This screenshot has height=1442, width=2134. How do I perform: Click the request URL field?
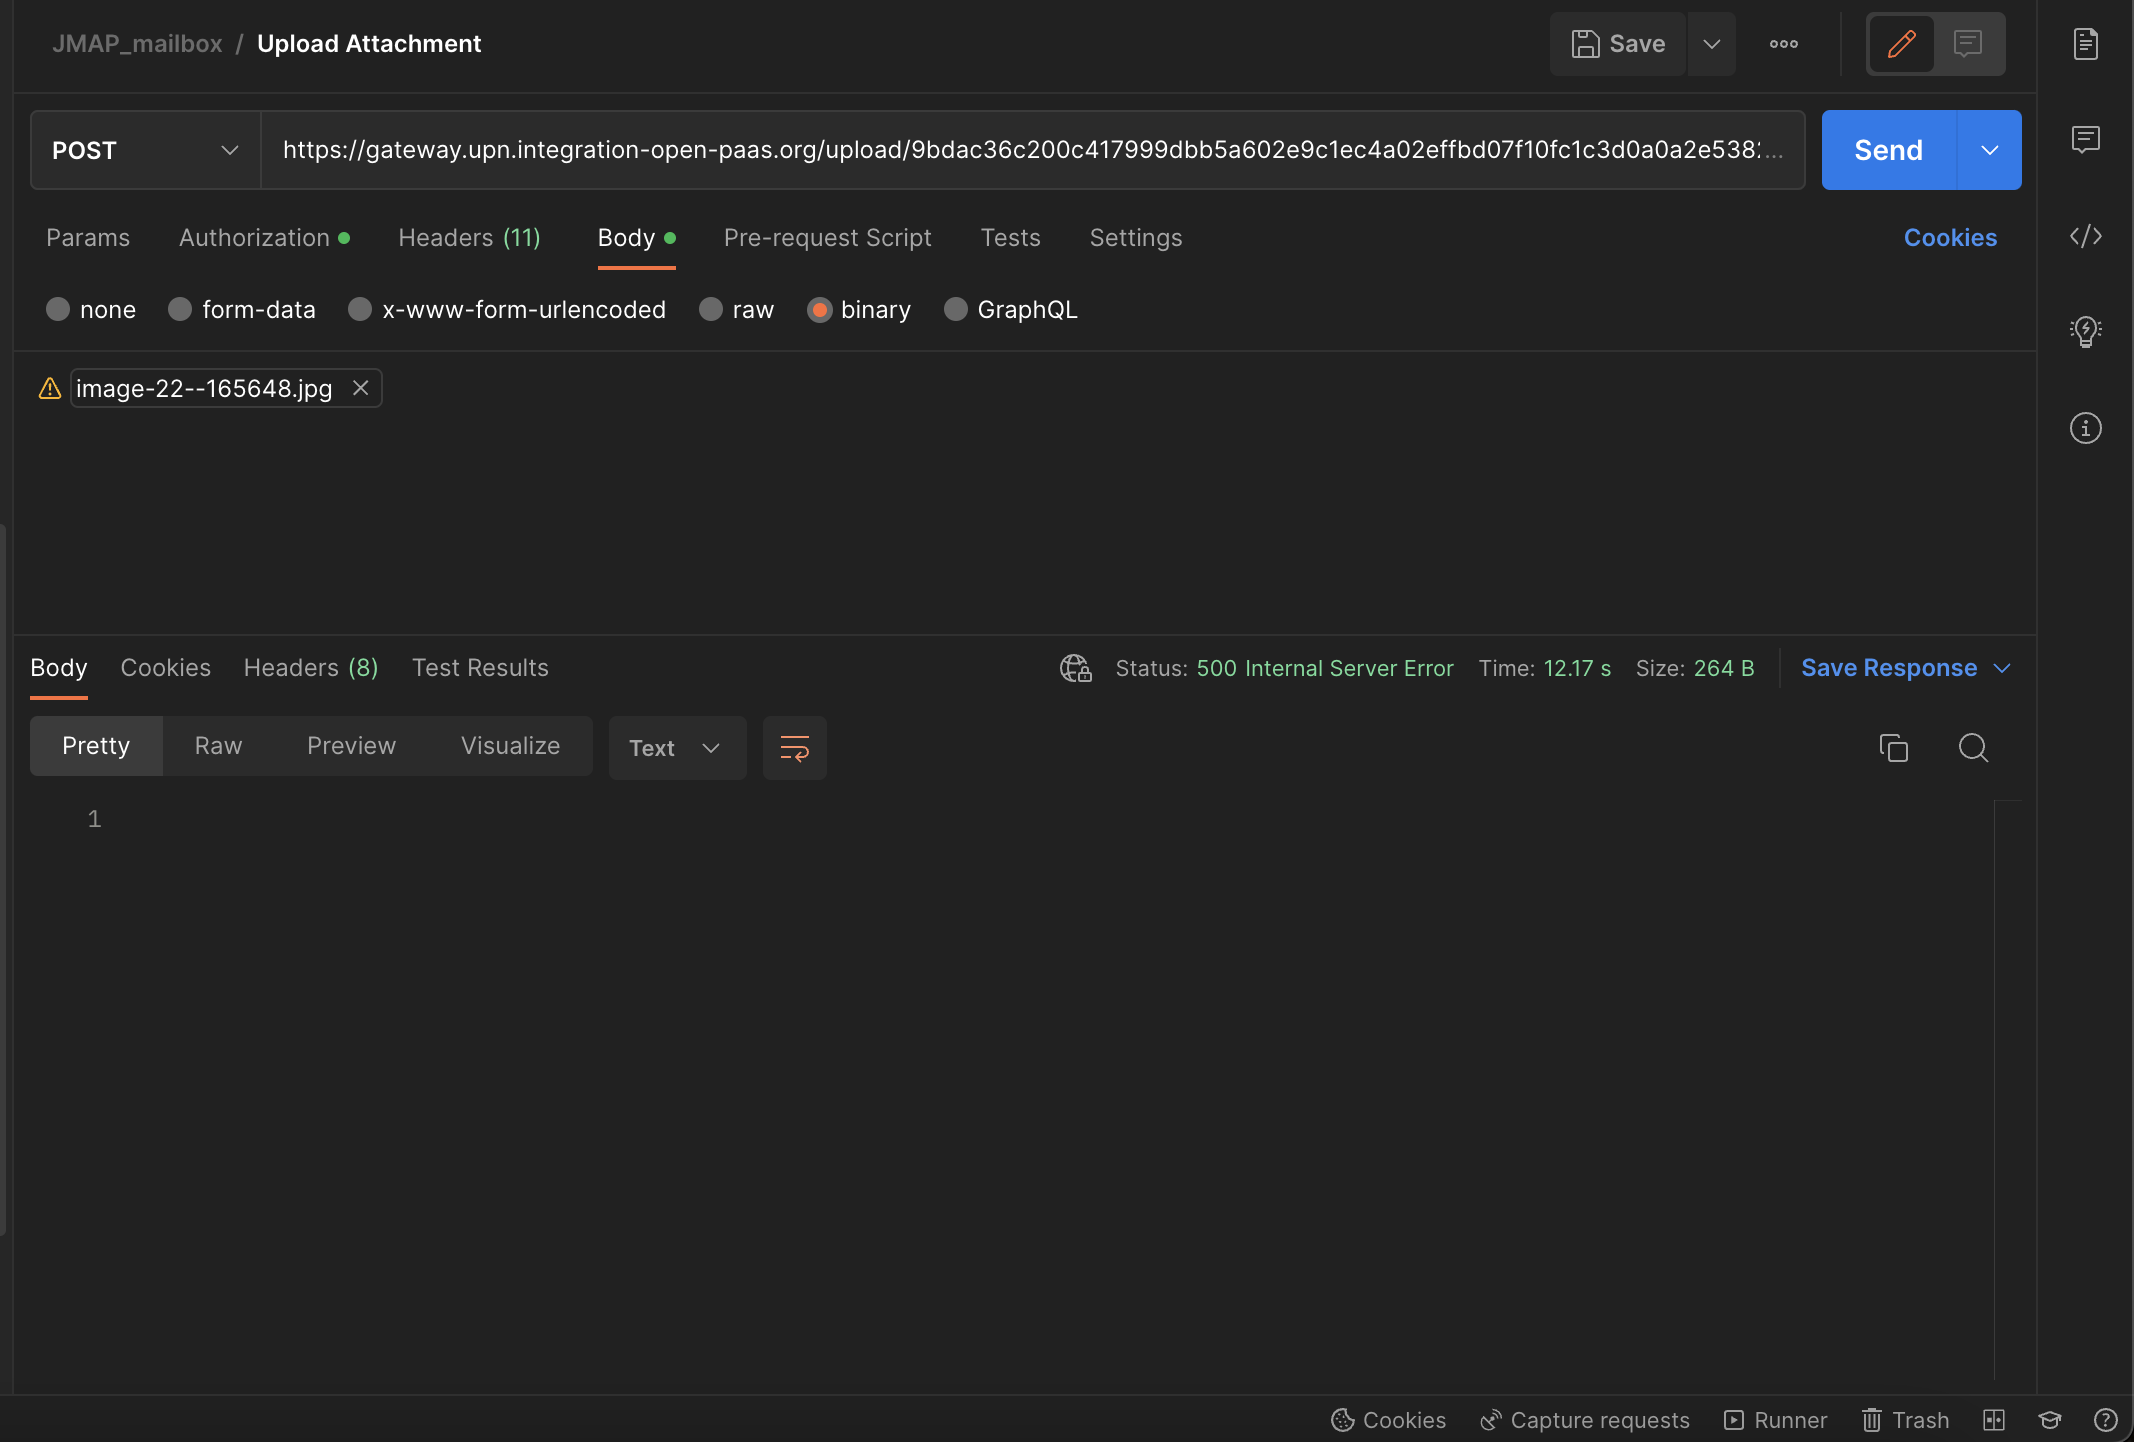pyautogui.click(x=1000, y=150)
